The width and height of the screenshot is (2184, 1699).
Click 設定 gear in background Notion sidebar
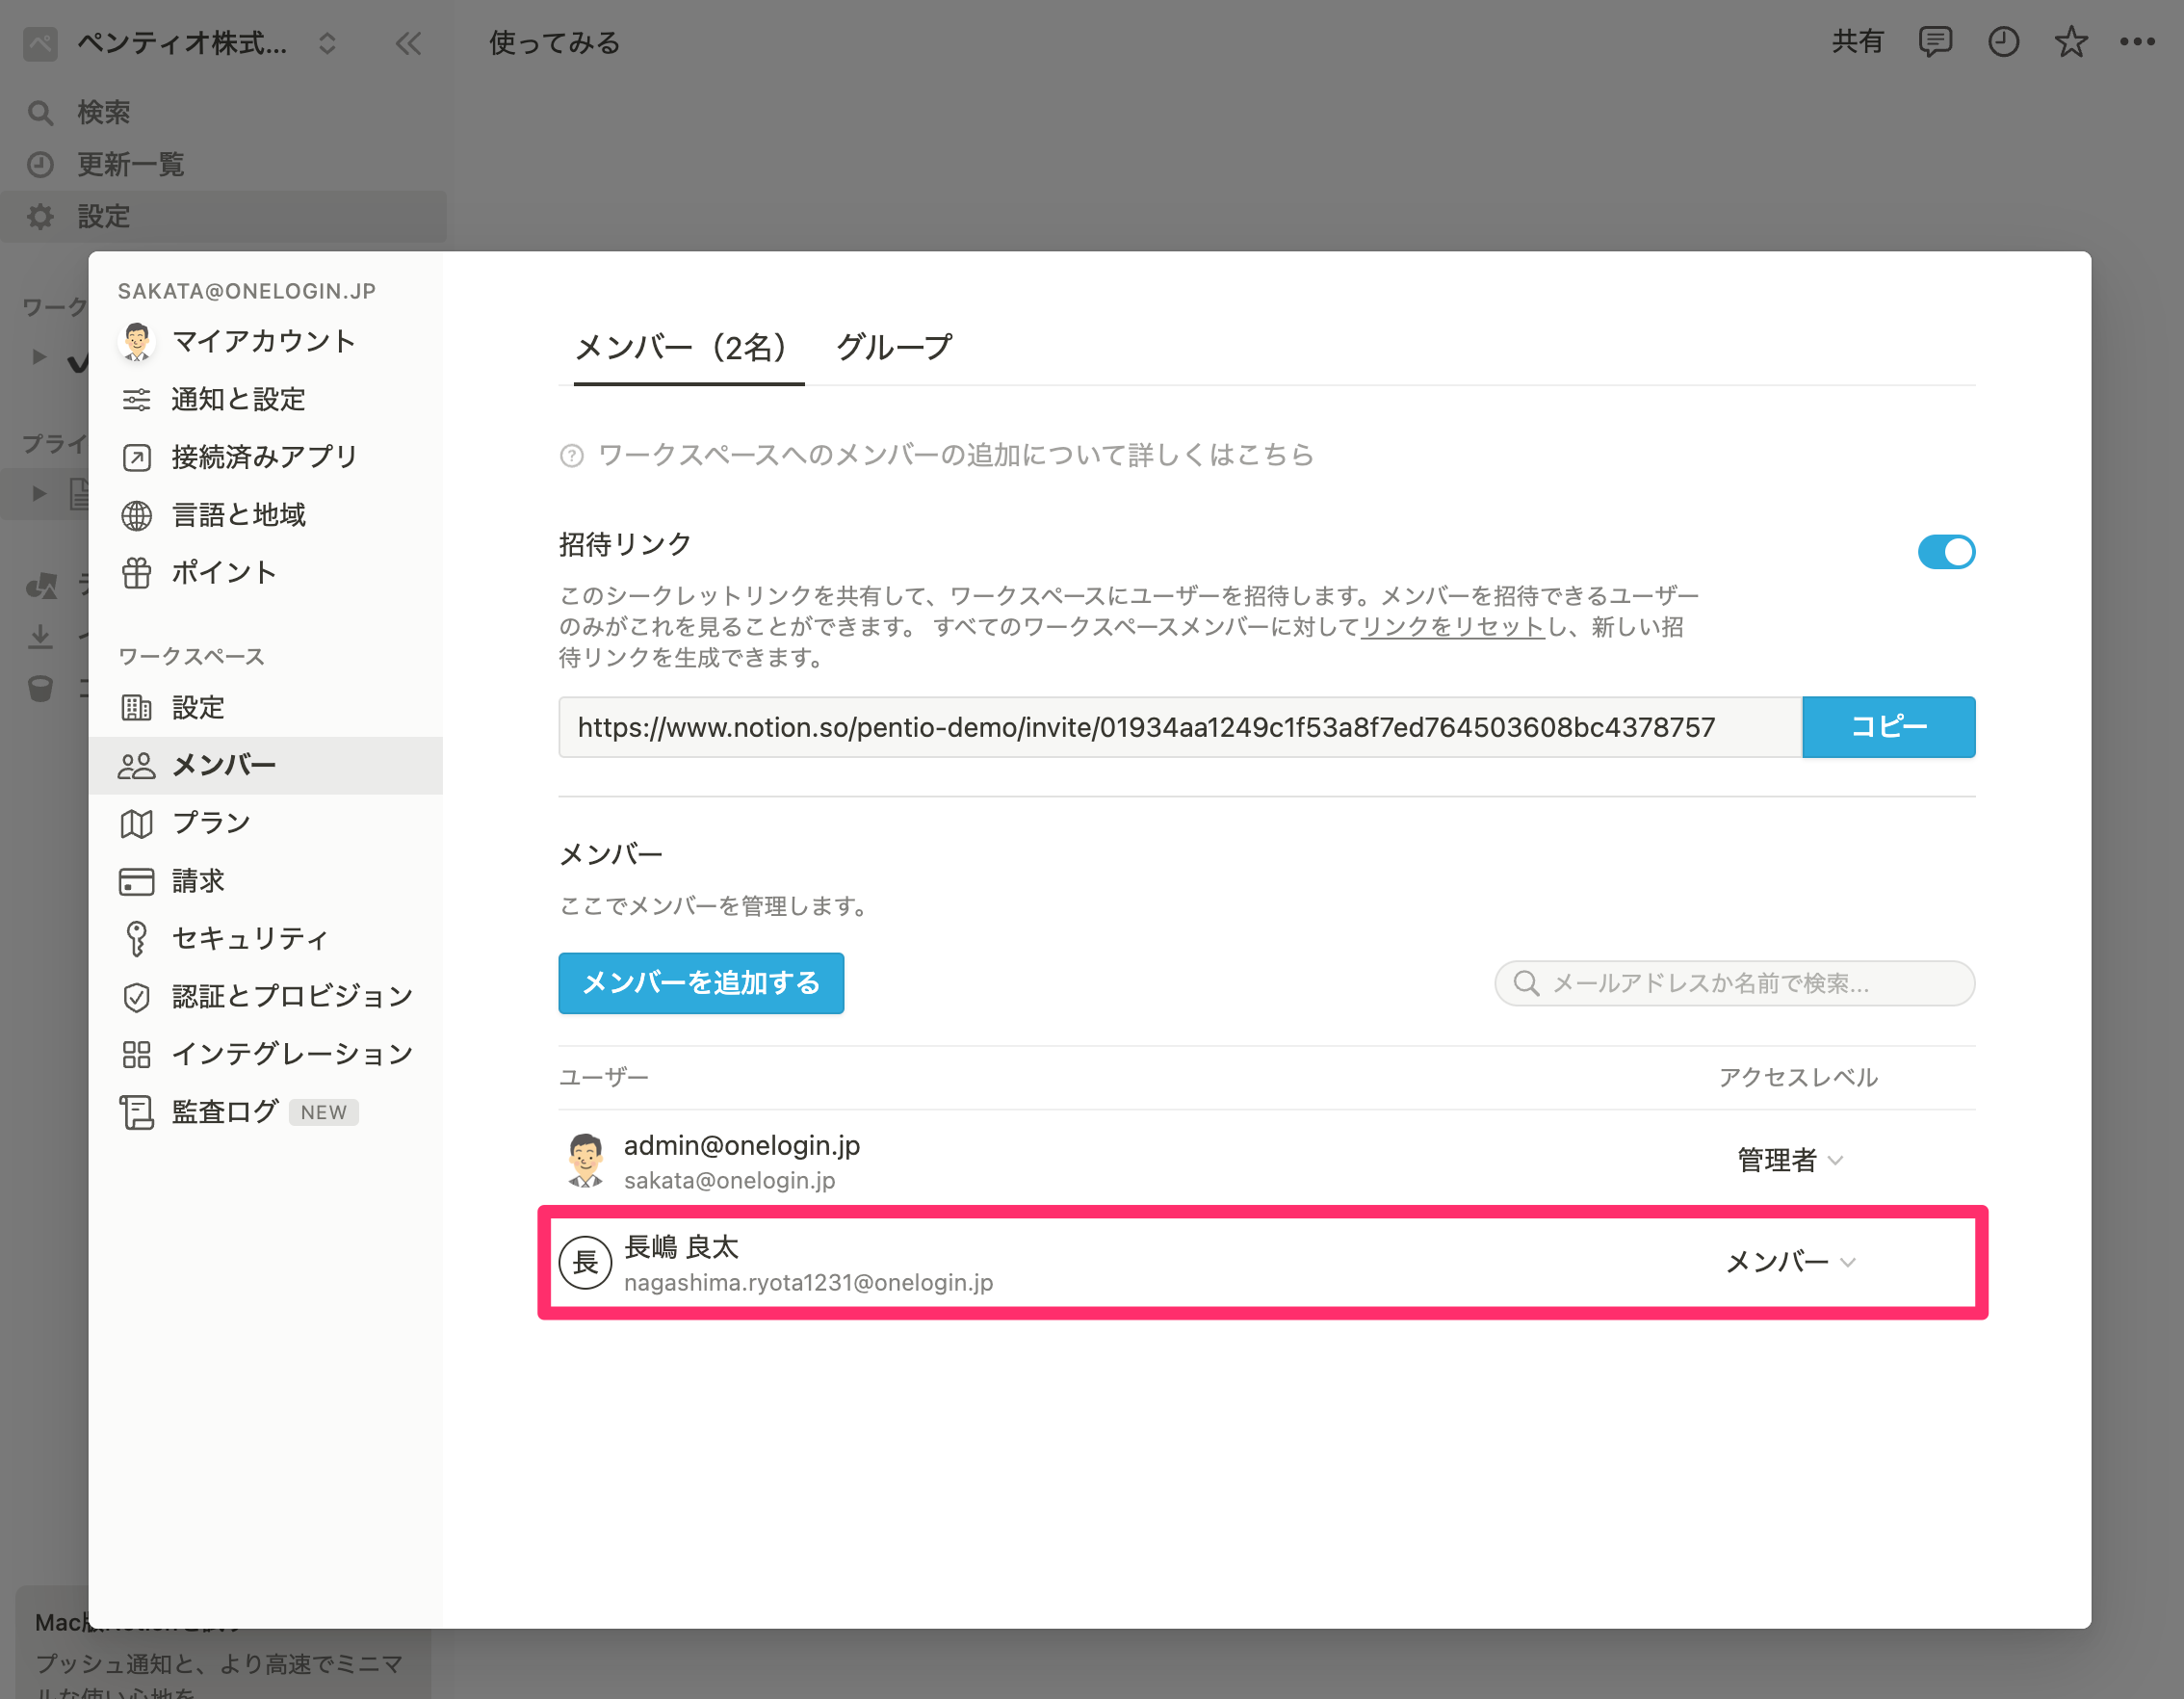[x=40, y=216]
